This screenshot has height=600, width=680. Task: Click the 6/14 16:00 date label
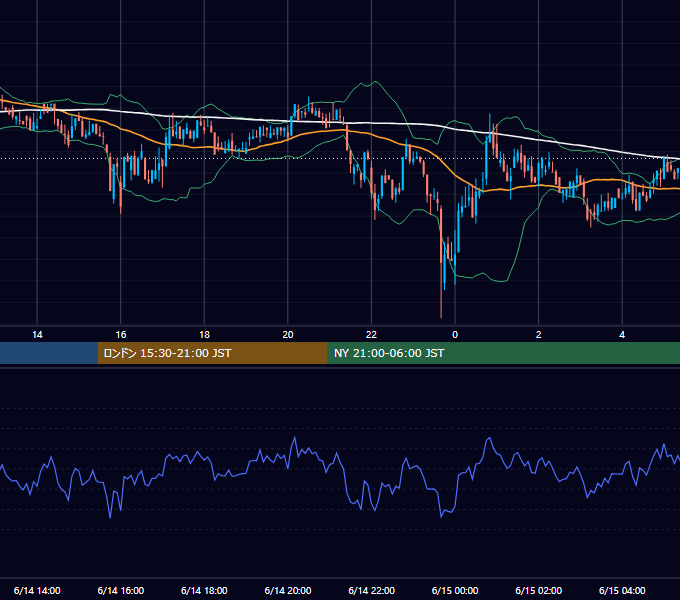tap(121, 590)
